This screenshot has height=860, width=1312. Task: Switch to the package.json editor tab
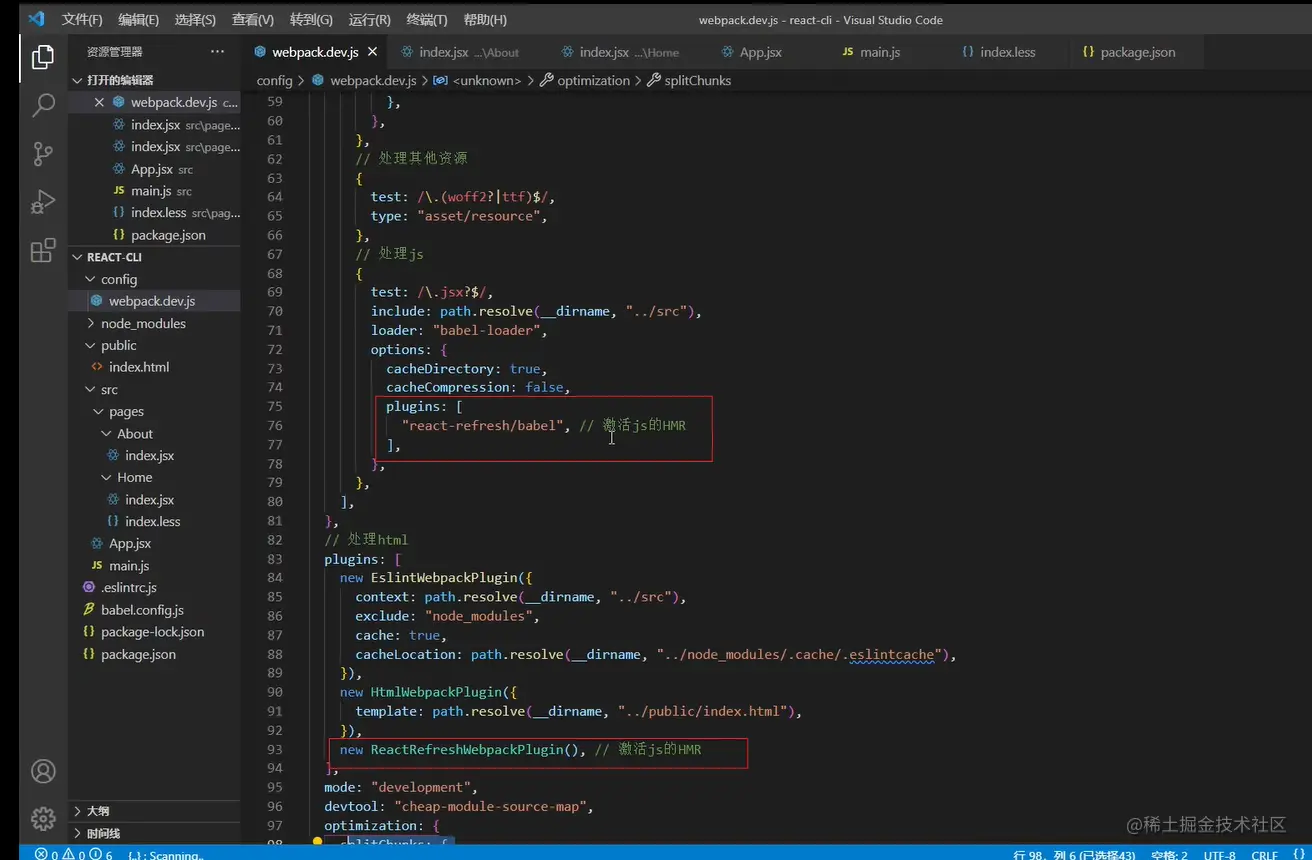pos(1137,52)
